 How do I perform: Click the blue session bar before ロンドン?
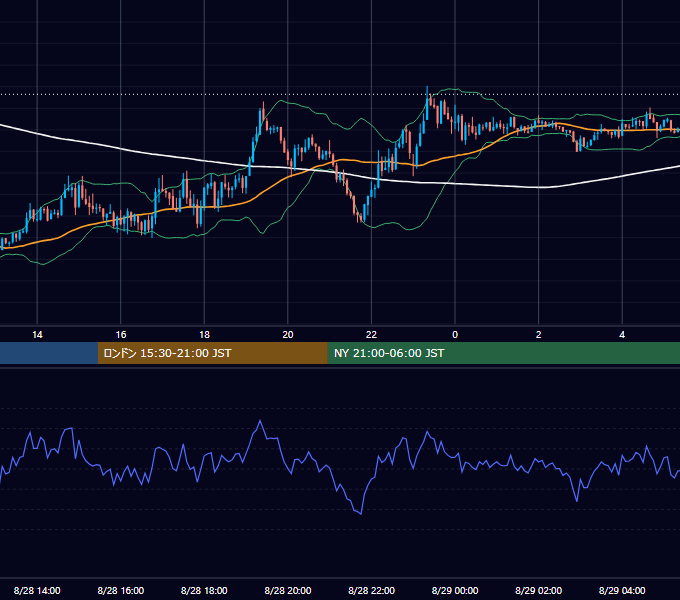(49, 353)
